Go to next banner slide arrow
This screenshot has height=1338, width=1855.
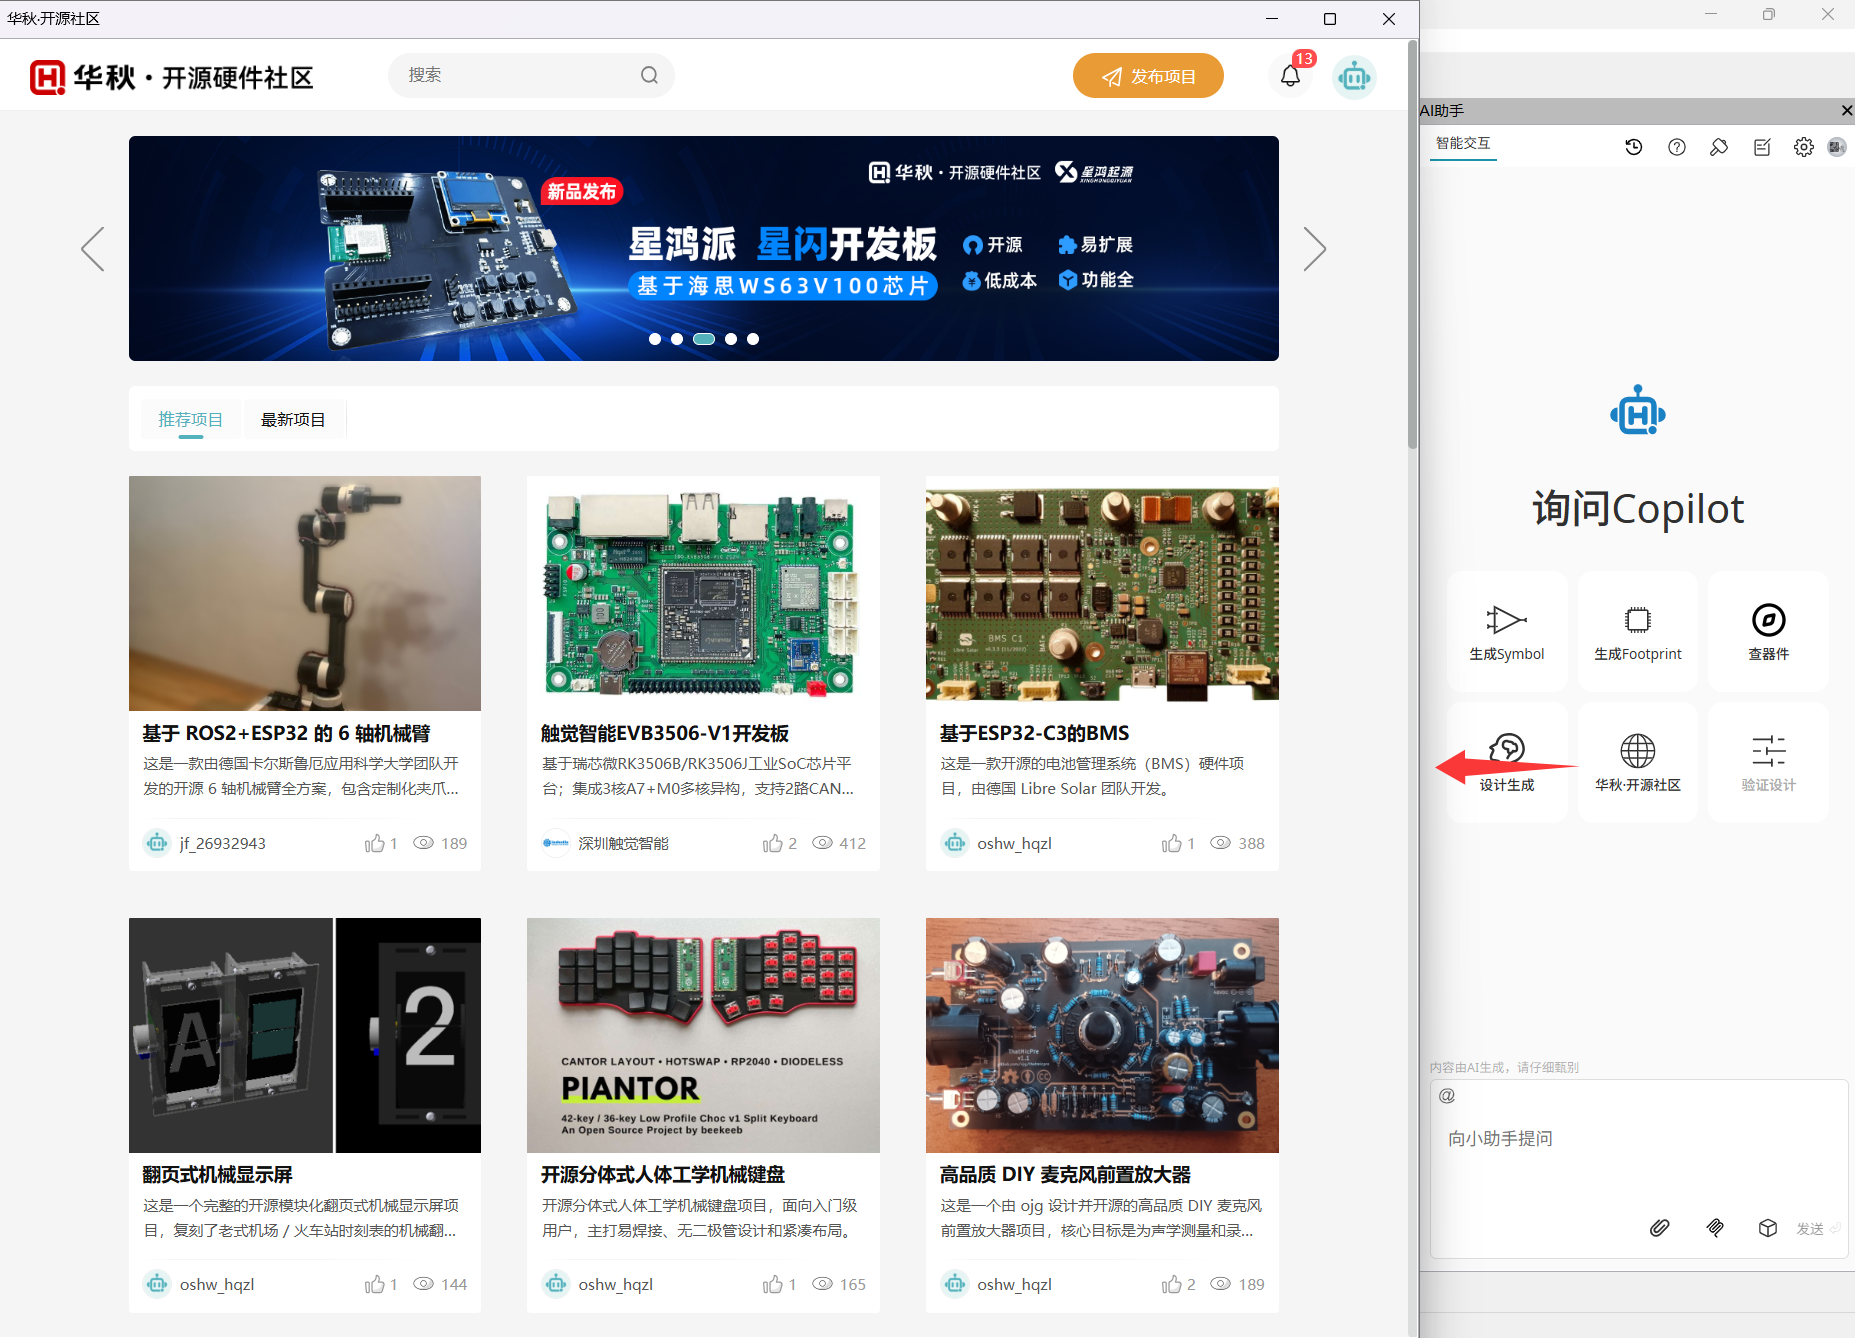(1314, 249)
